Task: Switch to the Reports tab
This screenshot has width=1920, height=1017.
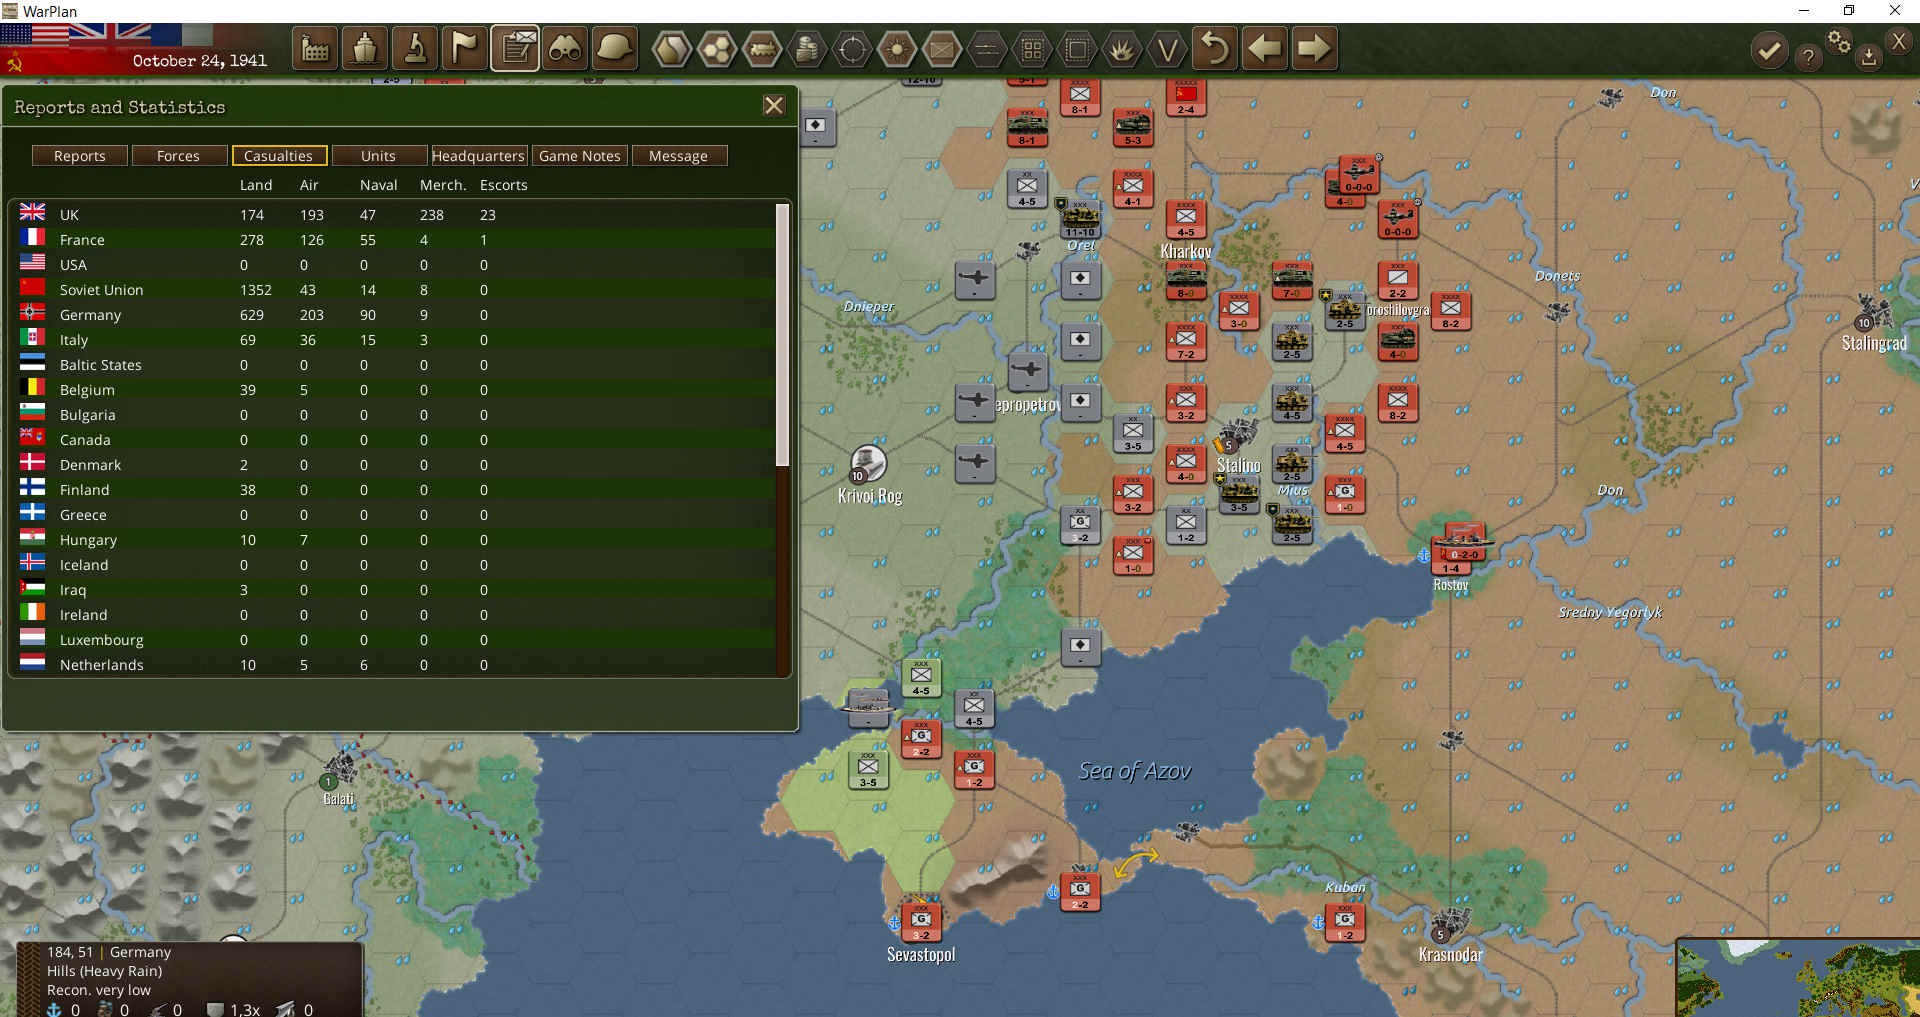Action: click(x=80, y=156)
